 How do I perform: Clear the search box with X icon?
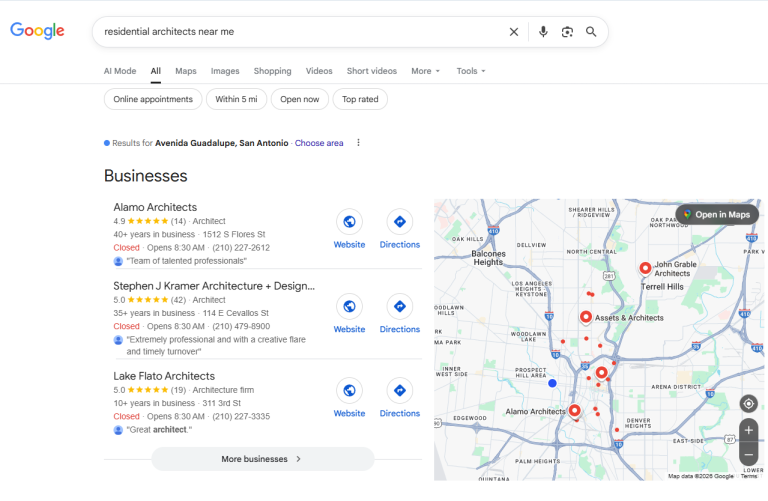click(513, 32)
